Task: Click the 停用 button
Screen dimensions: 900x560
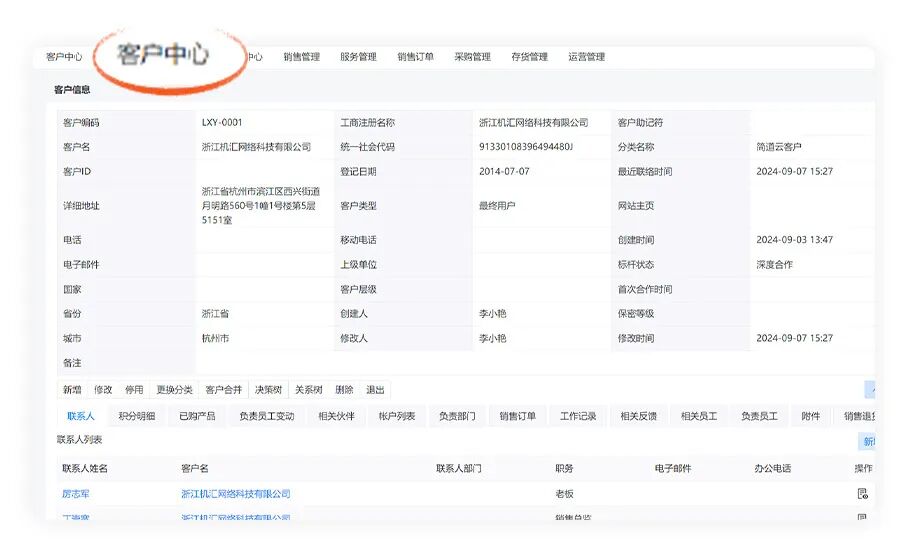Action: pyautogui.click(x=134, y=390)
